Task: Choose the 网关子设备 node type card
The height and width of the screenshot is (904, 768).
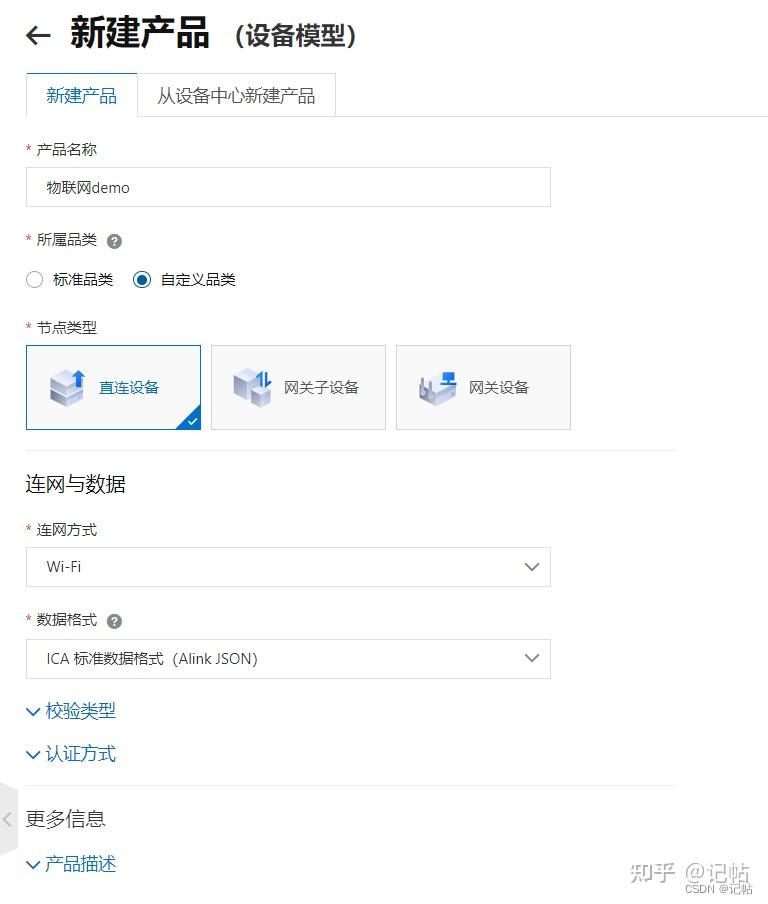Action: coord(298,387)
